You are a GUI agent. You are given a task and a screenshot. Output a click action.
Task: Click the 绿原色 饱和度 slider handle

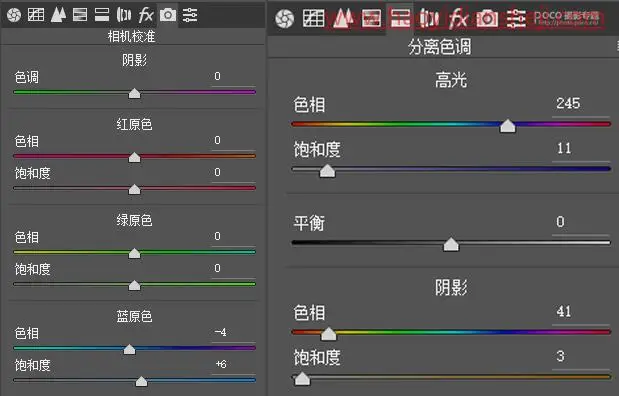135,285
